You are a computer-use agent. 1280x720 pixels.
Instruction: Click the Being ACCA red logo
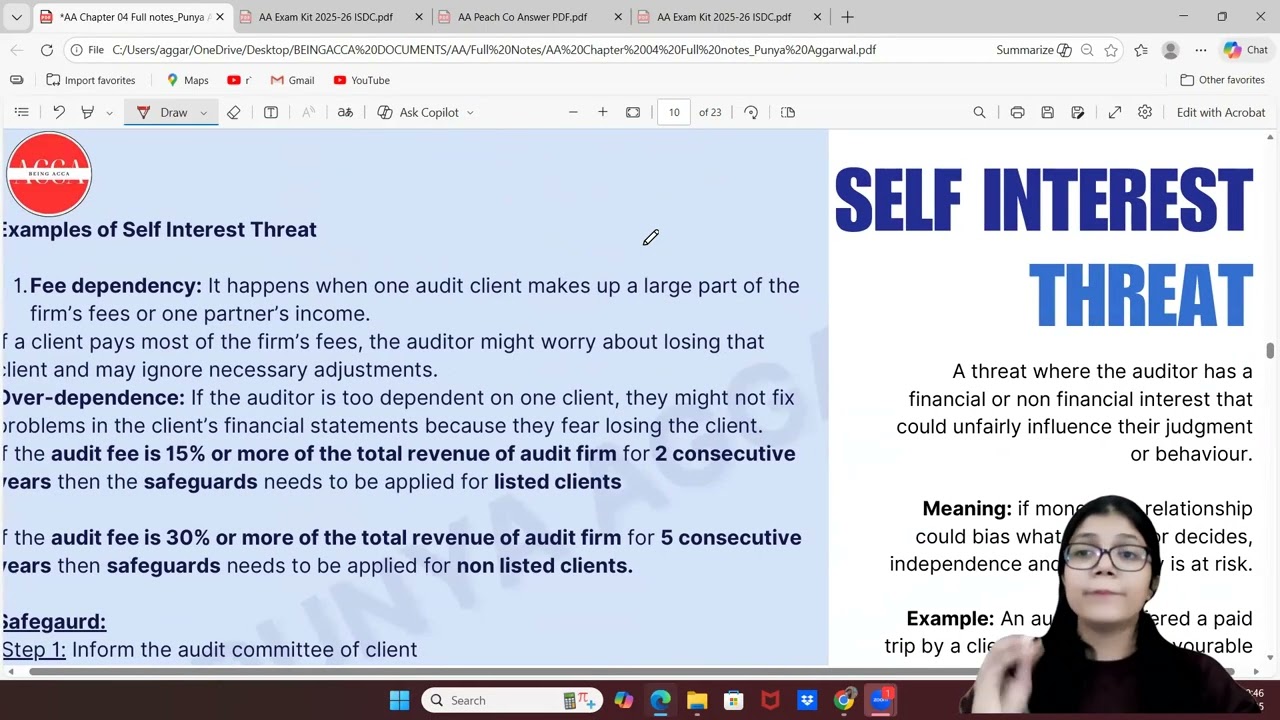point(49,174)
